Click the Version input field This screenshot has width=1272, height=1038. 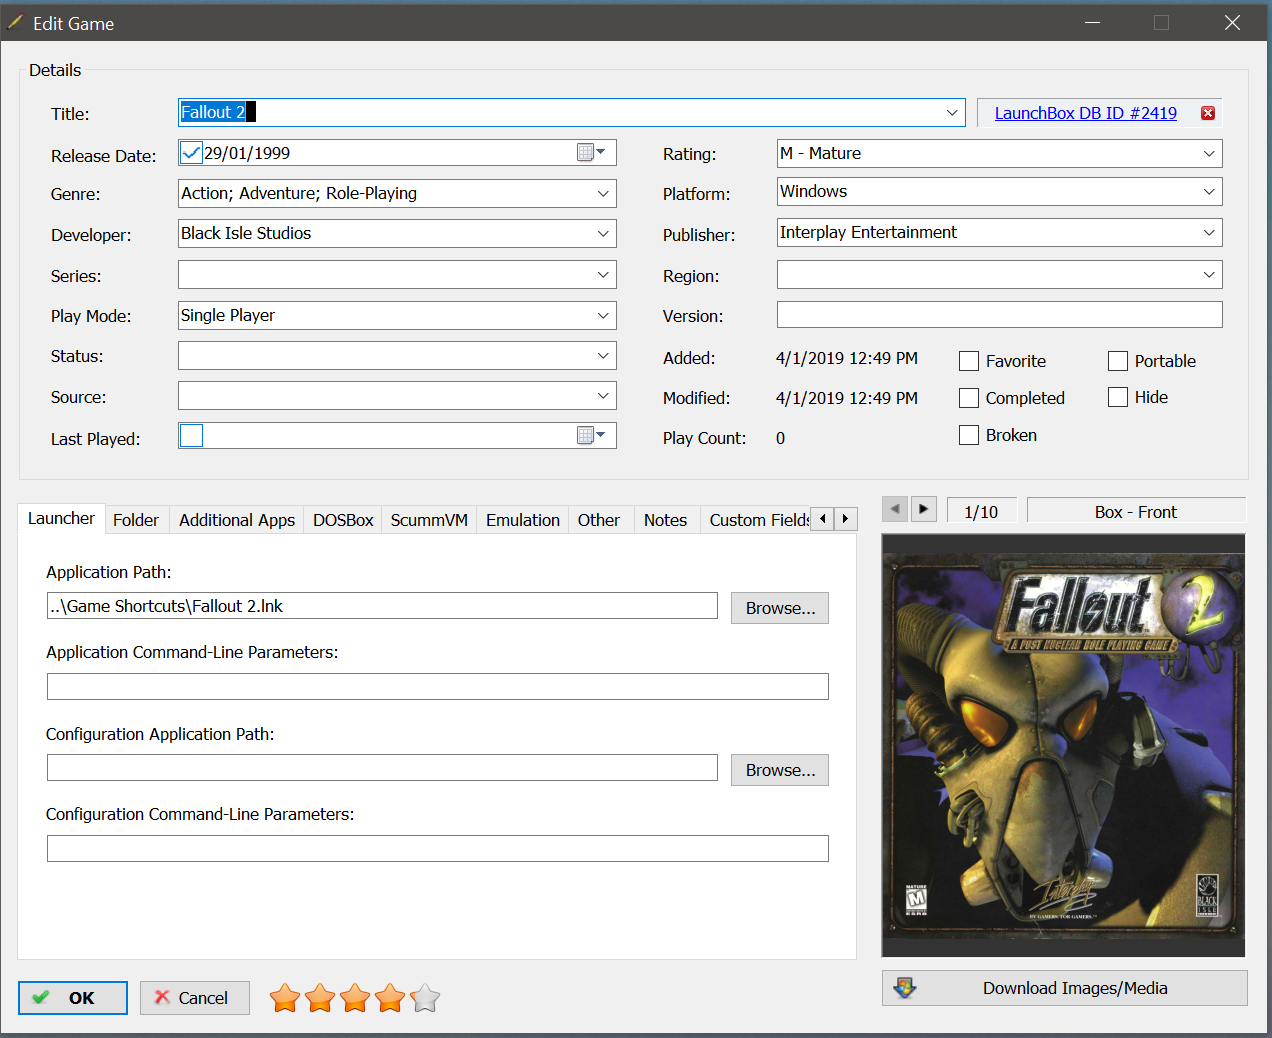tap(999, 315)
